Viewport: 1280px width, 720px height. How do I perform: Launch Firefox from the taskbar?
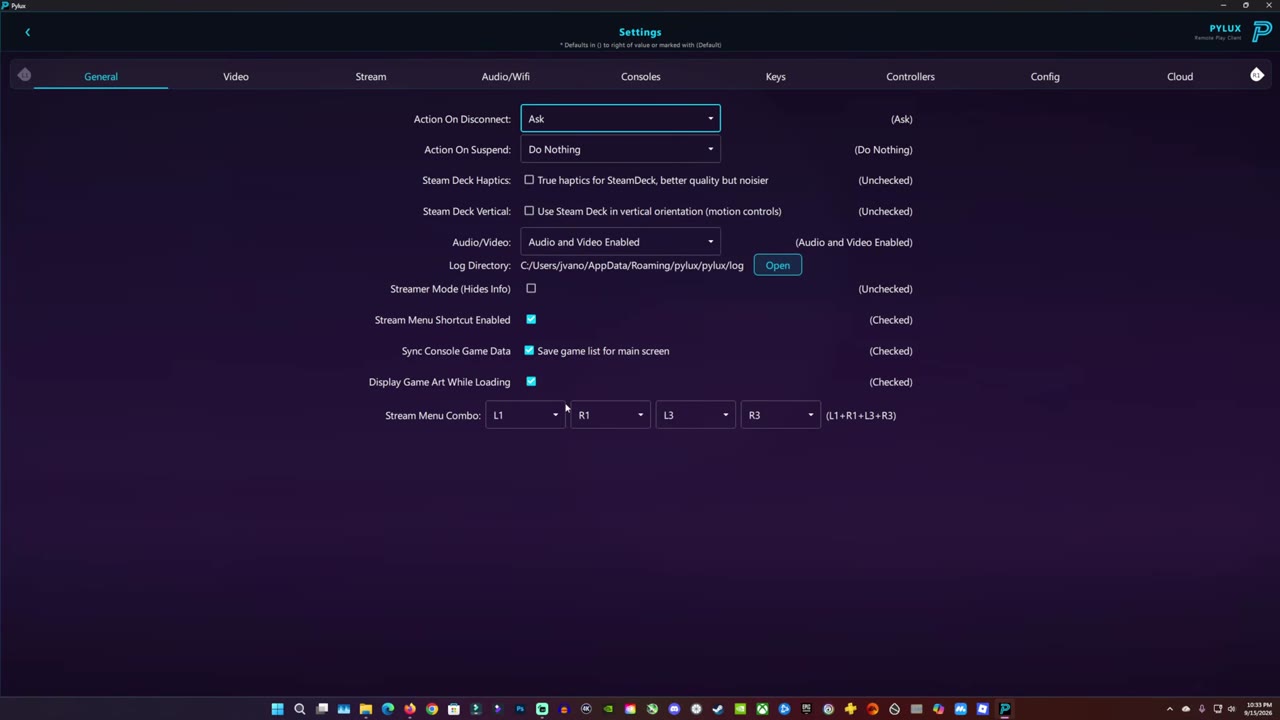tap(410, 709)
